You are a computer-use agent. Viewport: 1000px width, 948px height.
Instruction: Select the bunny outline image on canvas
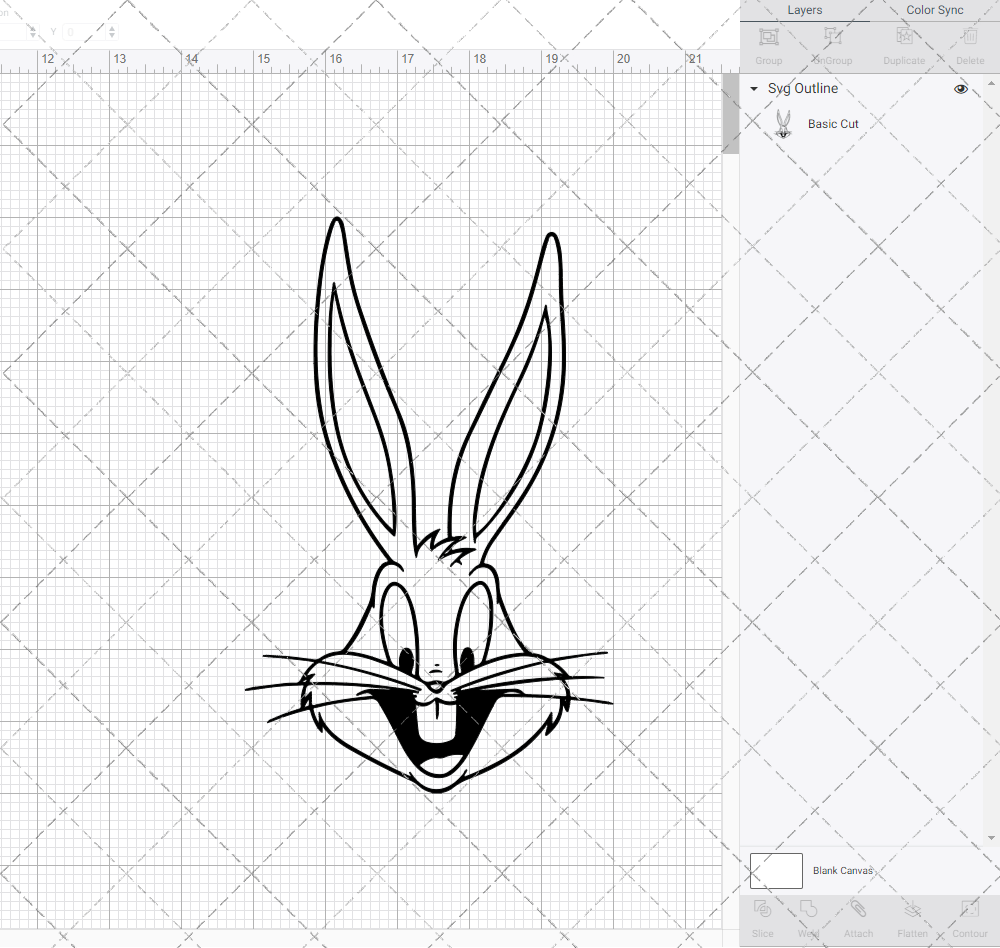pyautogui.click(x=429, y=505)
